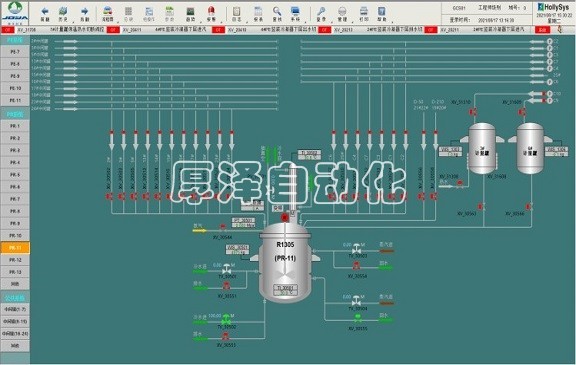576x365 pixels.
Task: Select PE-10 in the left sidebar
Action: tap(15, 88)
